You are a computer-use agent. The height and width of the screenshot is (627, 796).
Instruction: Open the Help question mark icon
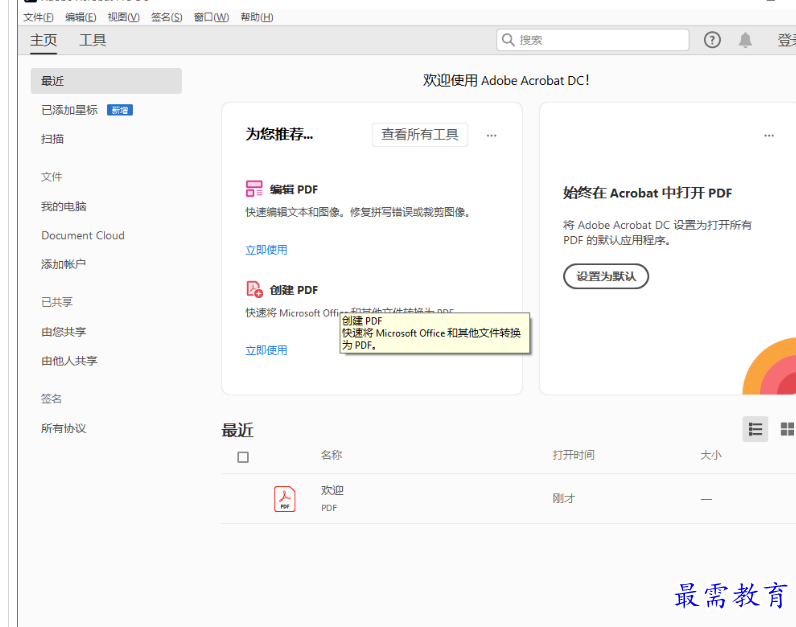point(712,40)
